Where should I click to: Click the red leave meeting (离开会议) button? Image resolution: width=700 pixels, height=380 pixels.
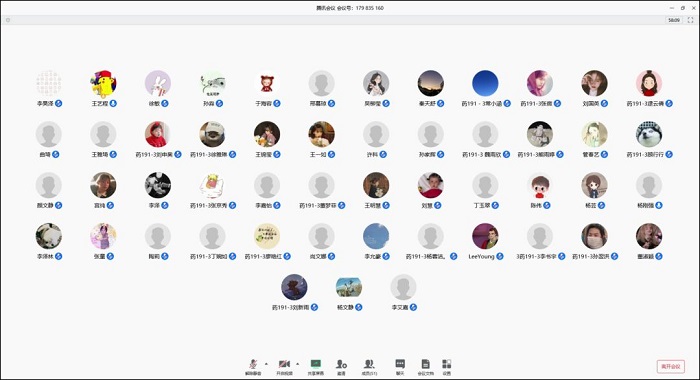point(671,367)
